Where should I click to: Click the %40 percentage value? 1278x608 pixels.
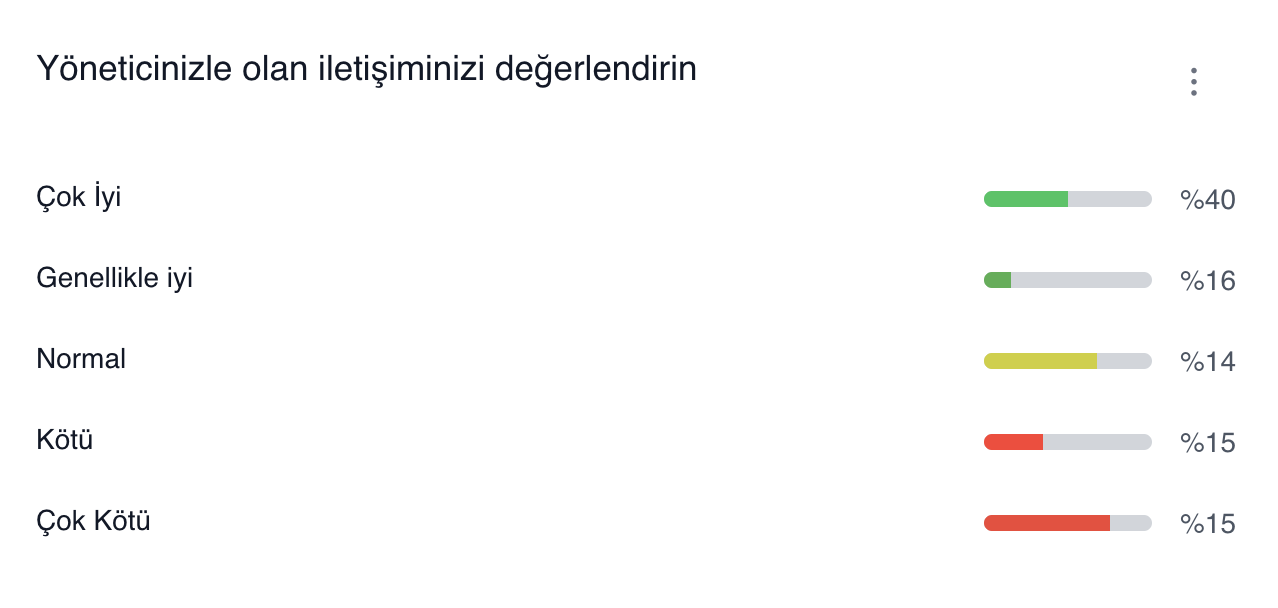(x=1208, y=200)
